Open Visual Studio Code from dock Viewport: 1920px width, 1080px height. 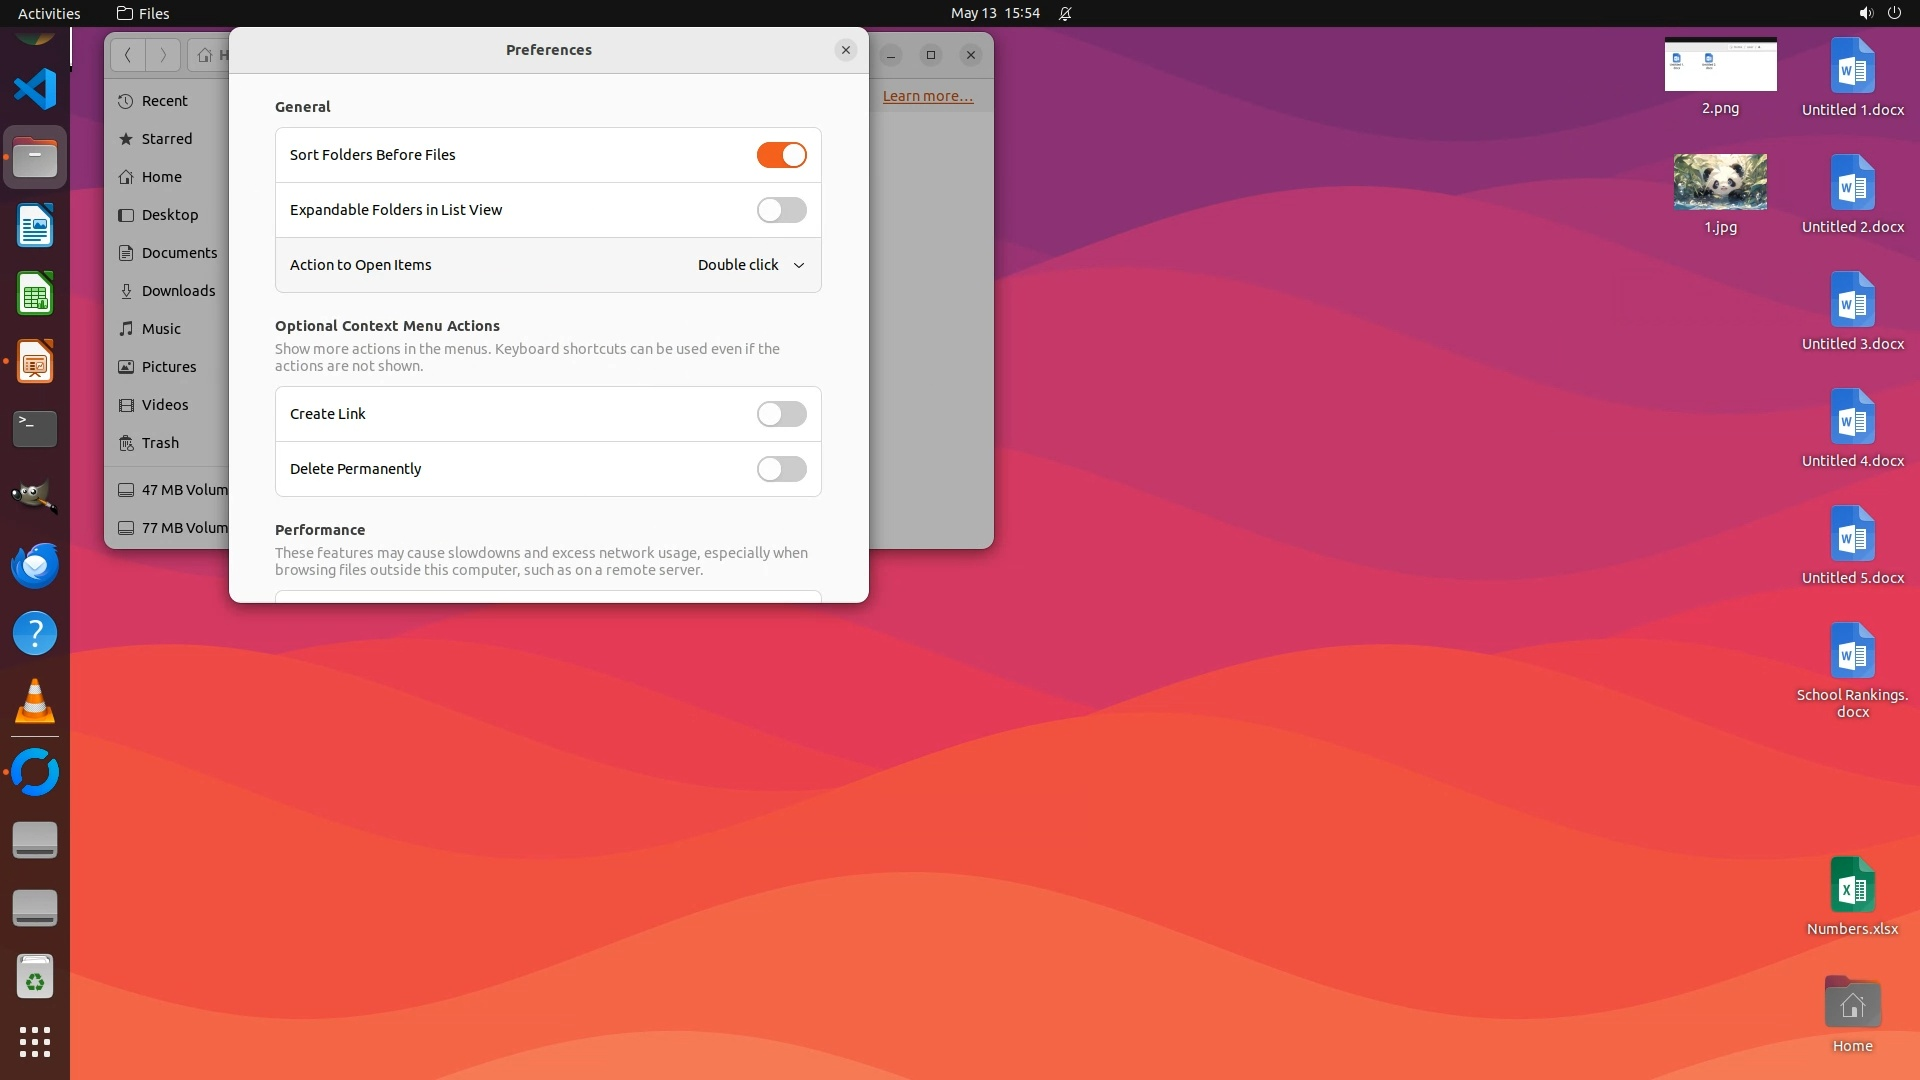click(x=35, y=90)
